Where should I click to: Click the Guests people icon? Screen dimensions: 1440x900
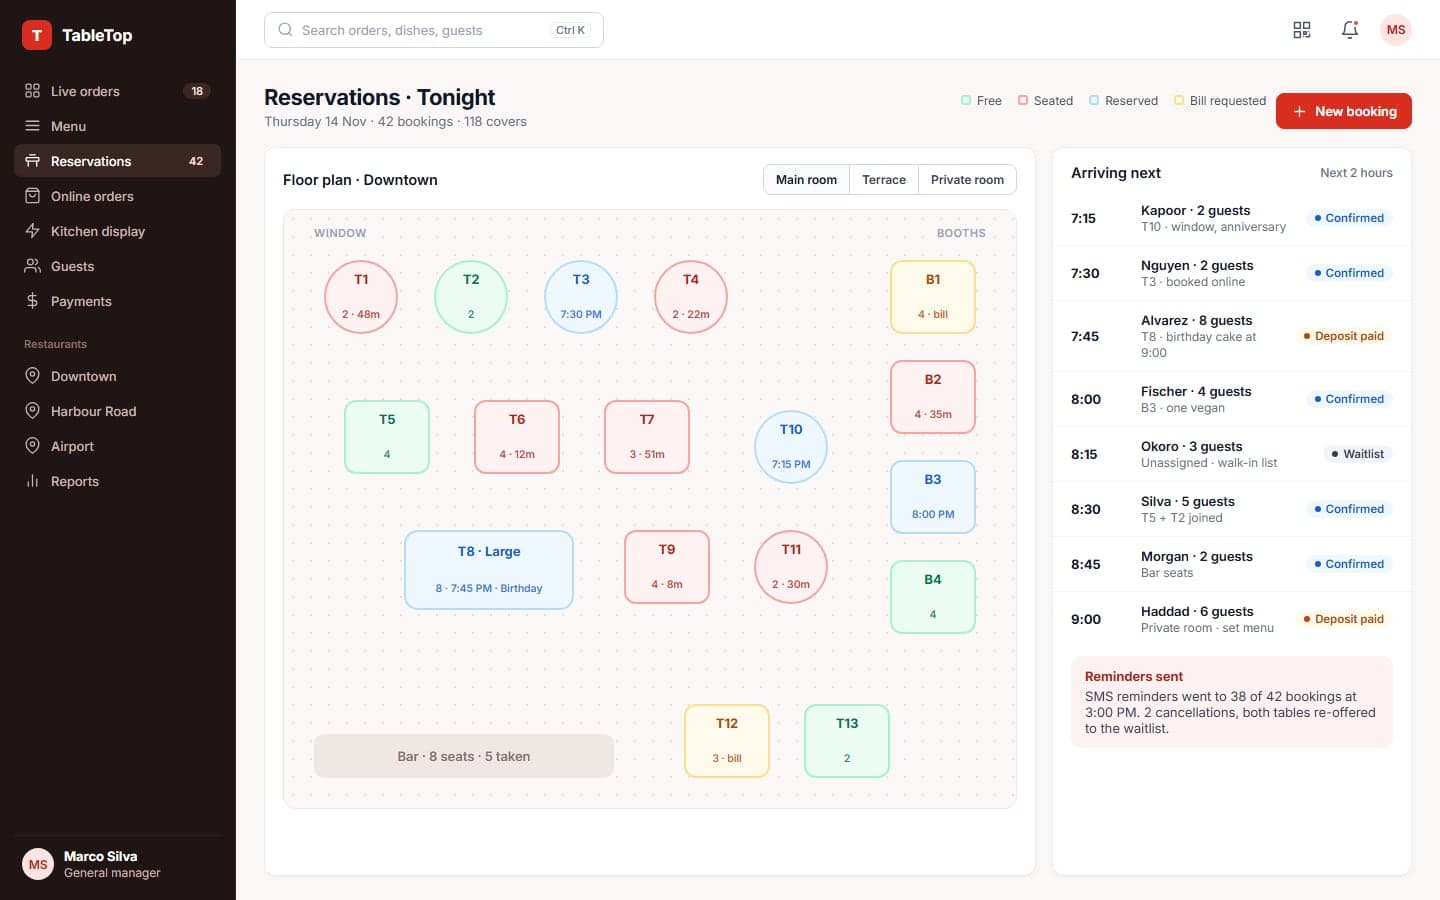point(32,266)
